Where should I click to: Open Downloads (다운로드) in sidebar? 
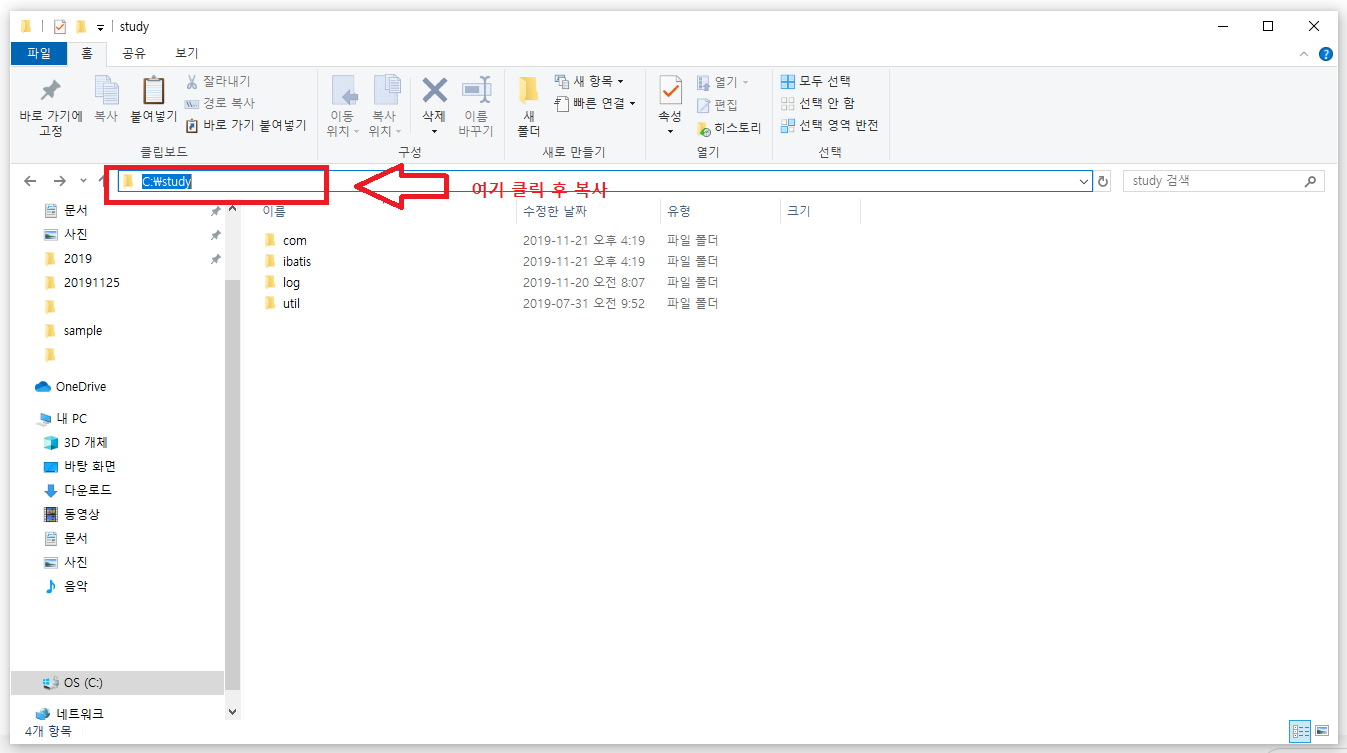(87, 490)
